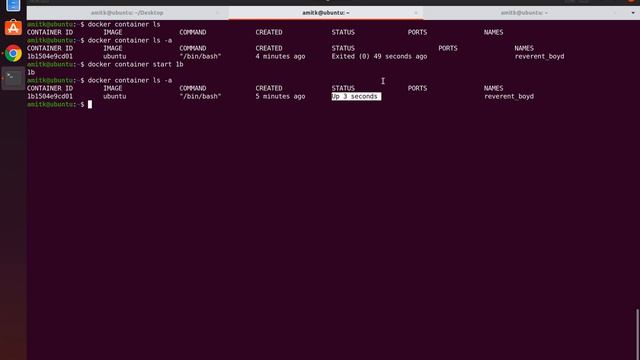
Task: Click the Terminal icon in the dock
Action: coord(13,78)
